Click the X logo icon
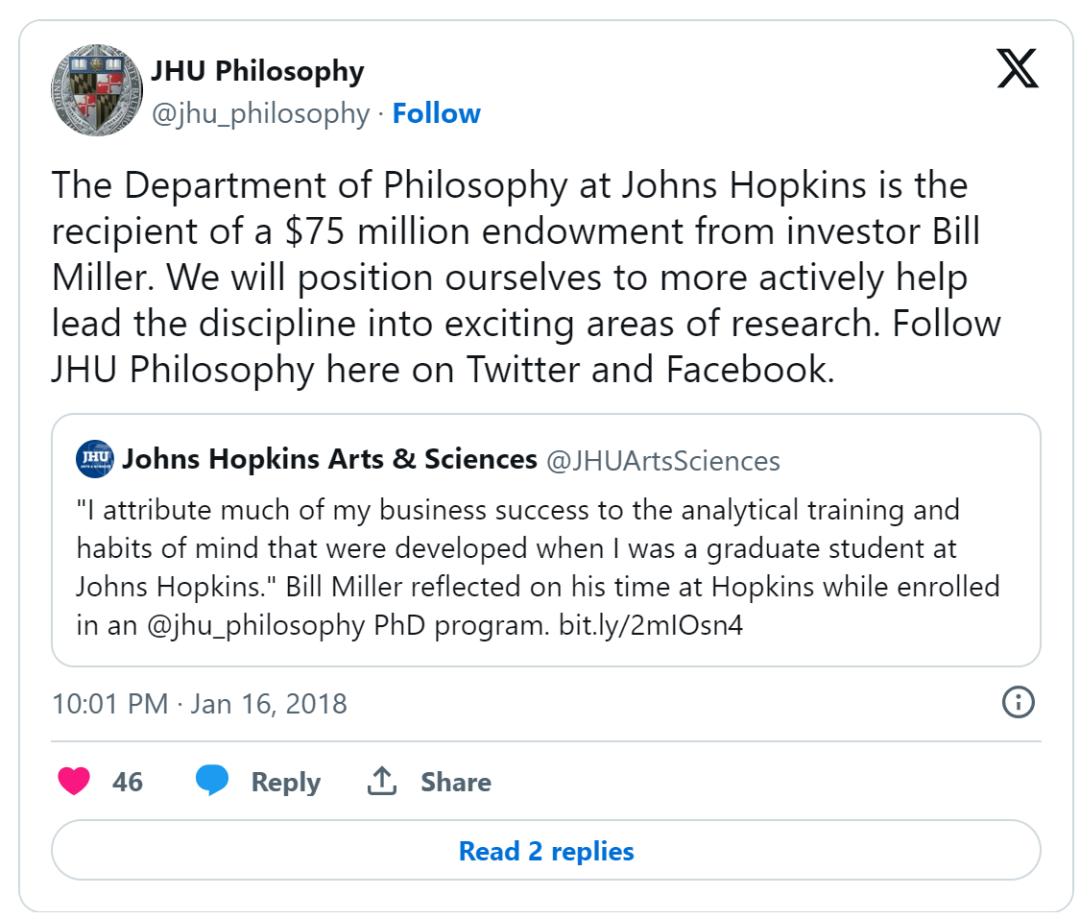 [1018, 70]
